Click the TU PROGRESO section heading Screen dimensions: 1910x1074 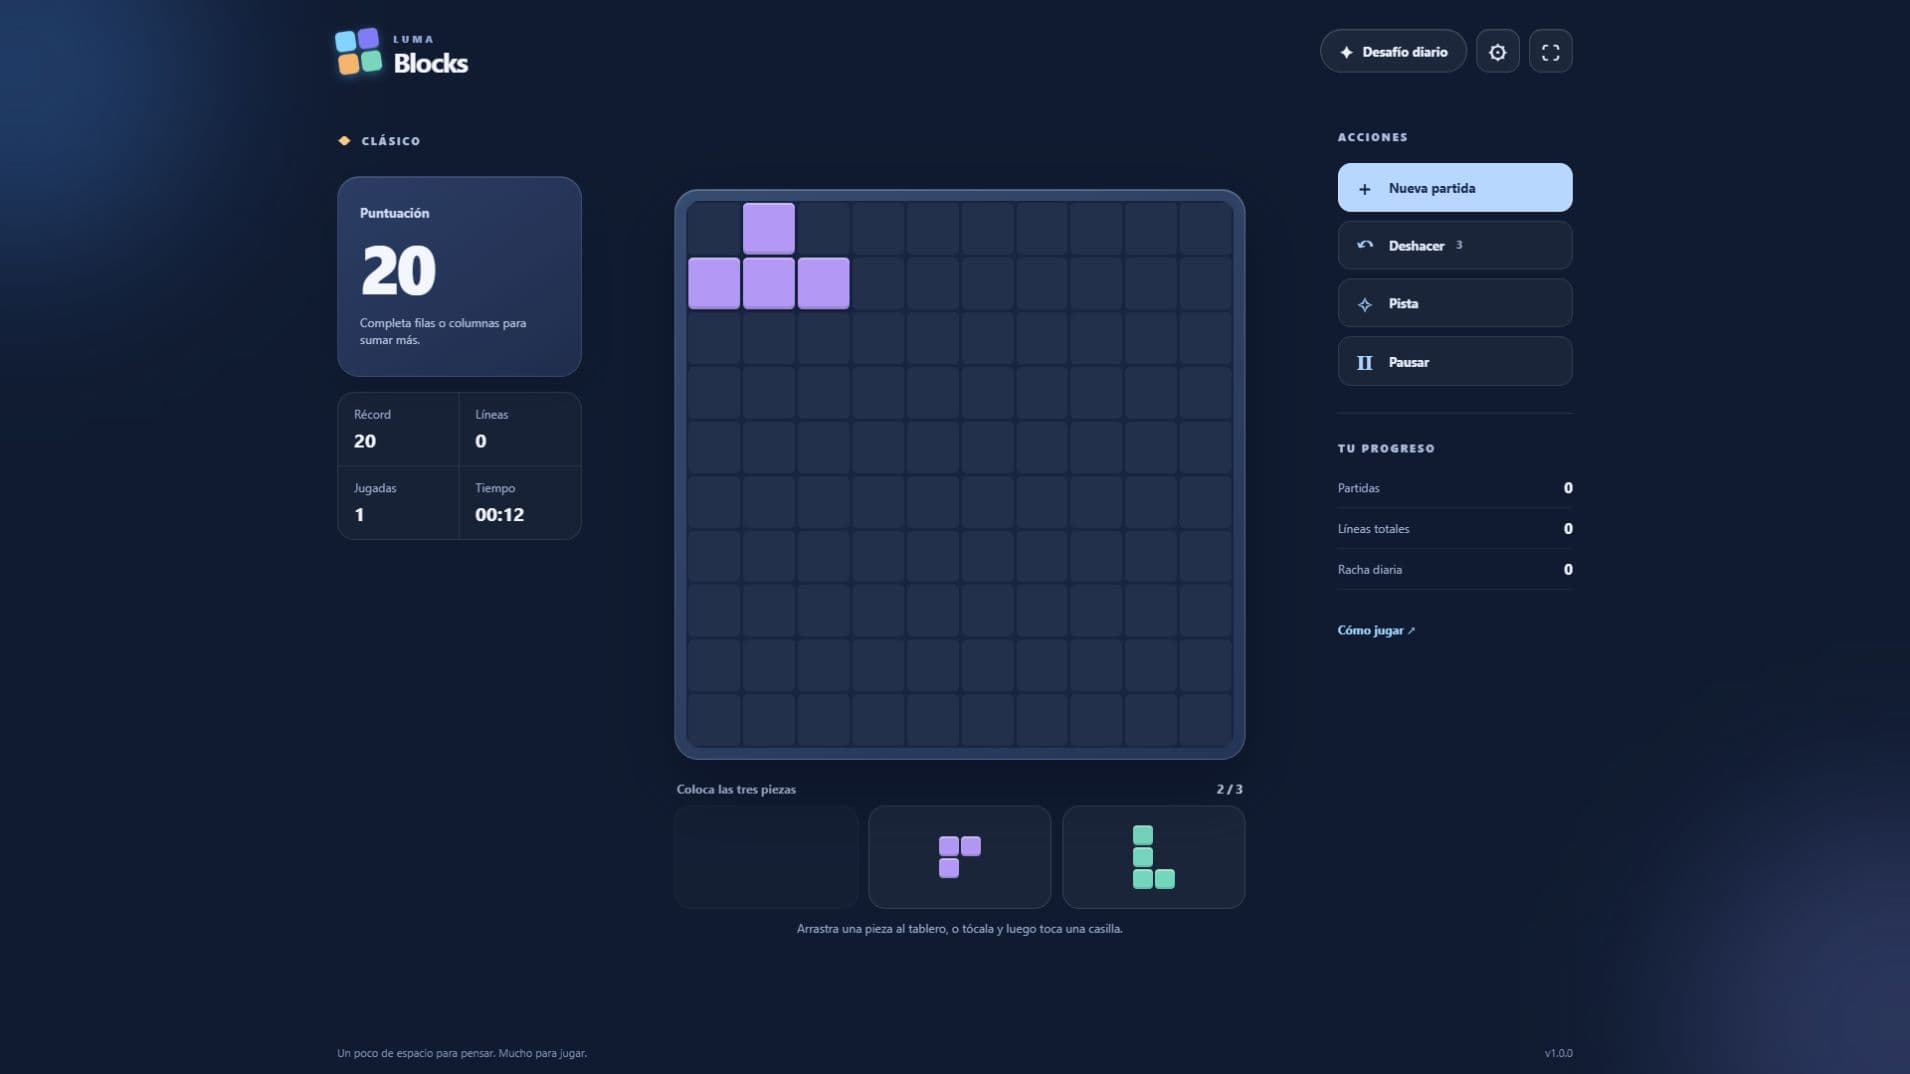pos(1386,448)
